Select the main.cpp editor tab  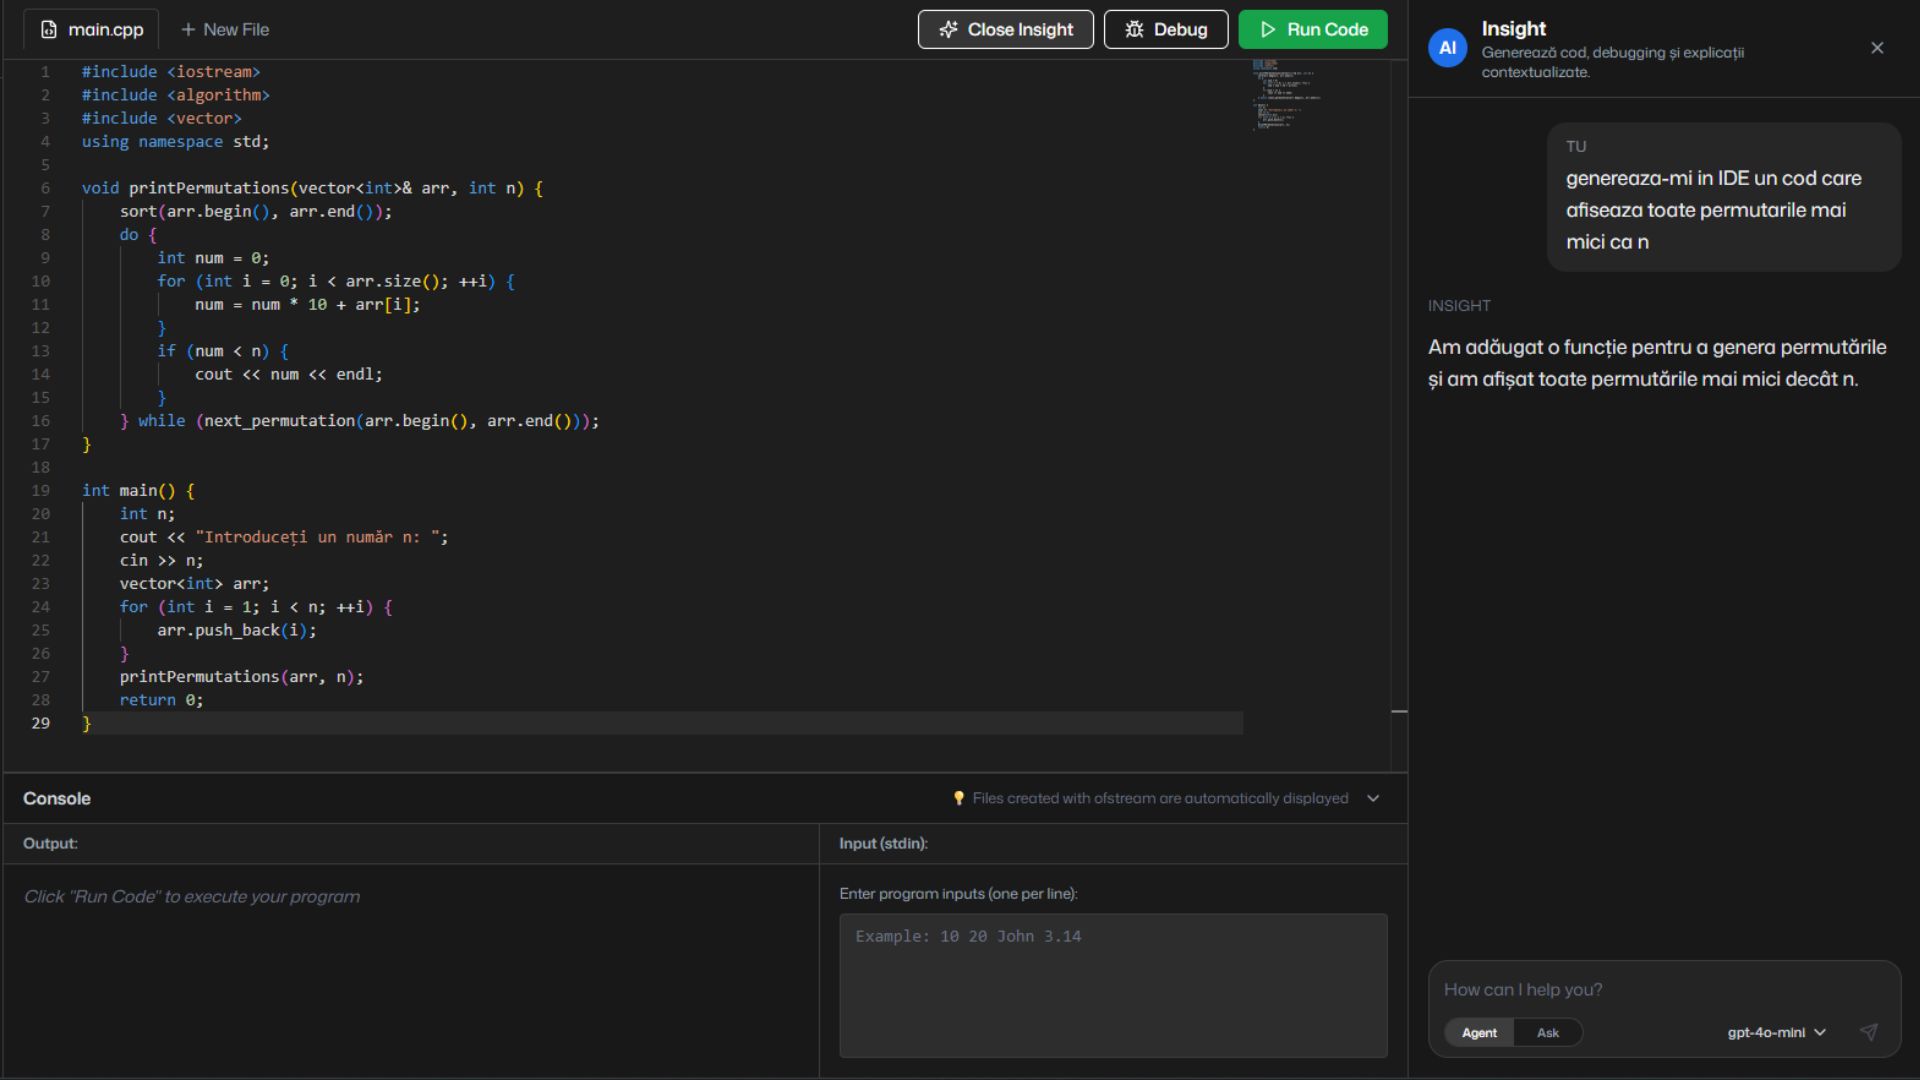[89, 29]
